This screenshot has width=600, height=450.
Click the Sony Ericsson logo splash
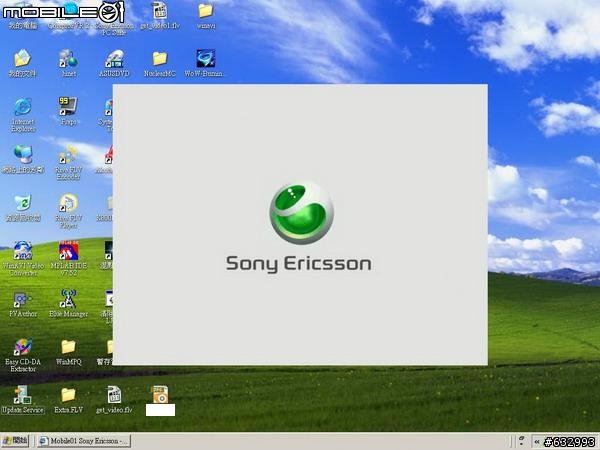pos(299,227)
